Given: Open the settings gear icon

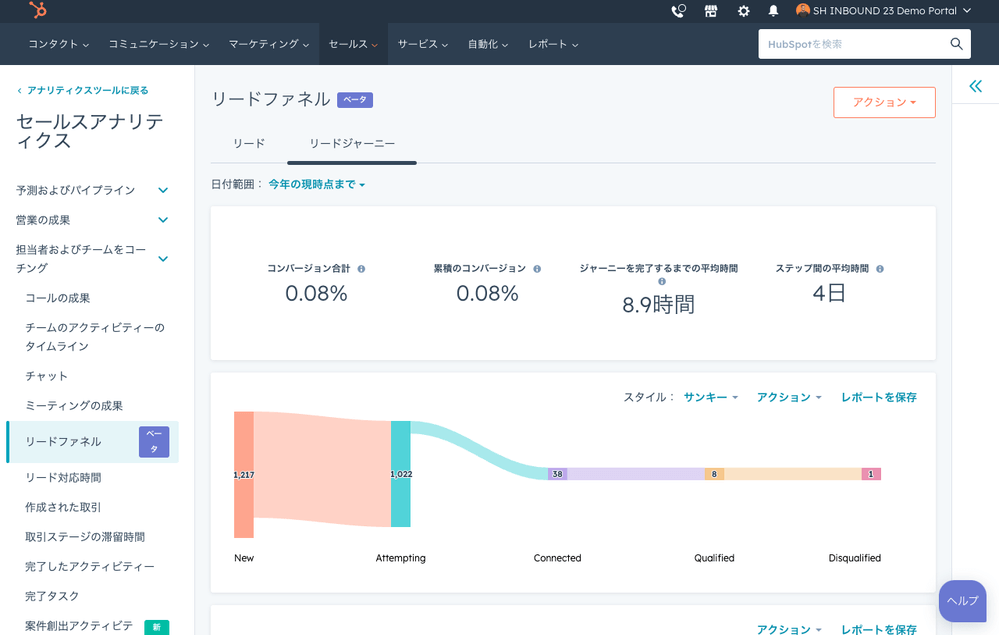Looking at the screenshot, I should point(743,11).
